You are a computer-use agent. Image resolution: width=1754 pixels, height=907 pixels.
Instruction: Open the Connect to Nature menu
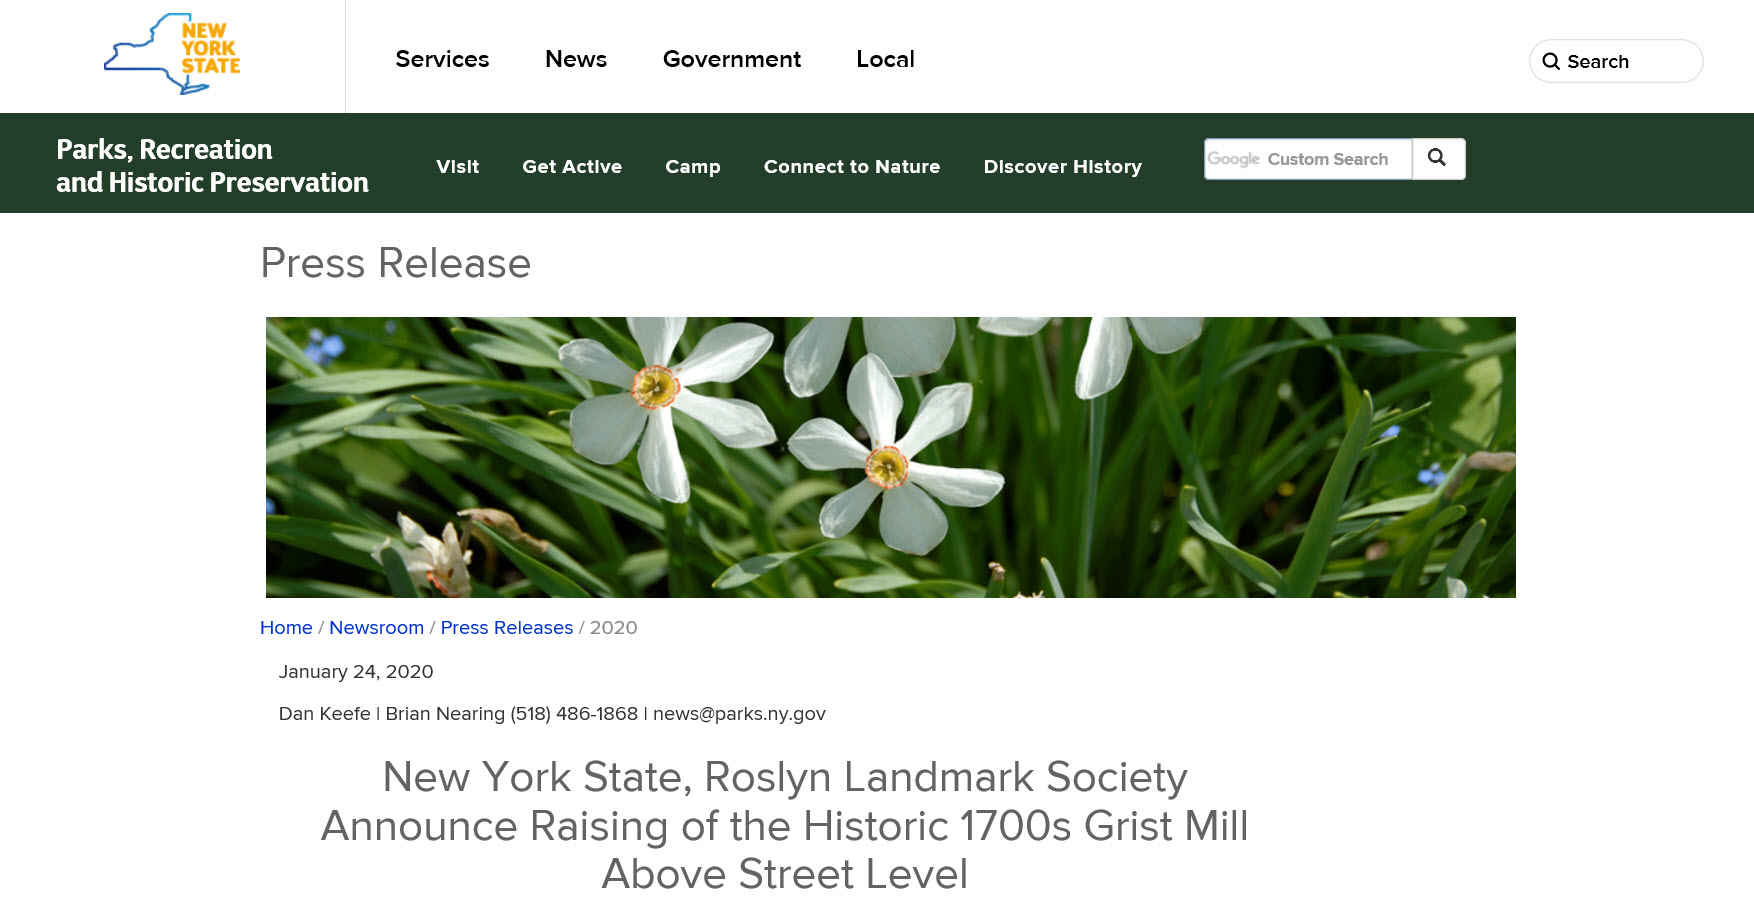[852, 167]
